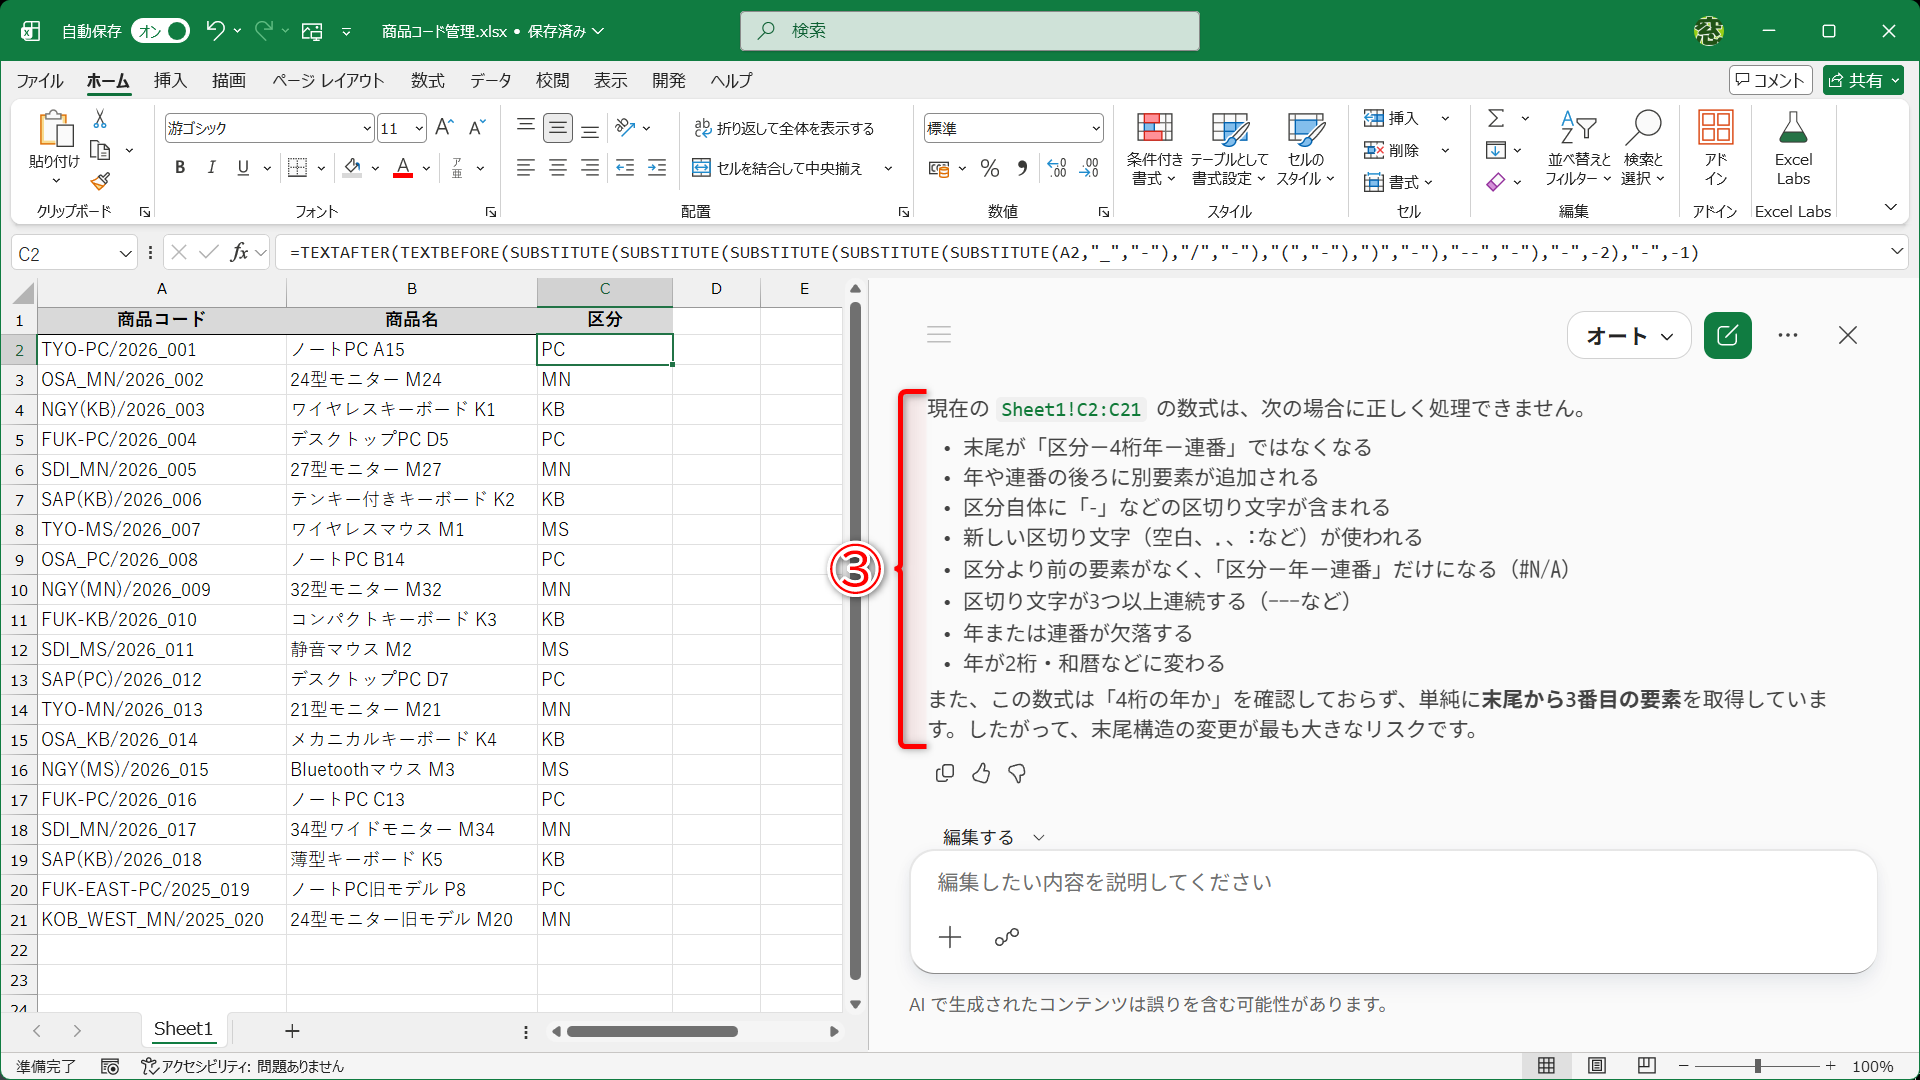
Task: Open the font name 游ゴシック dropdown
Action: 366,128
